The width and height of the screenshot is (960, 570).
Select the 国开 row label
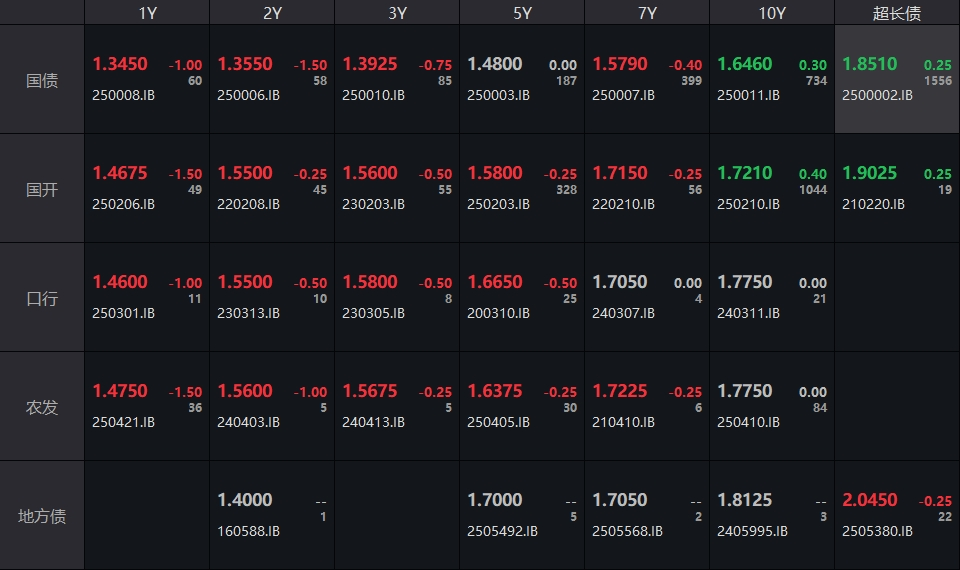(42, 189)
